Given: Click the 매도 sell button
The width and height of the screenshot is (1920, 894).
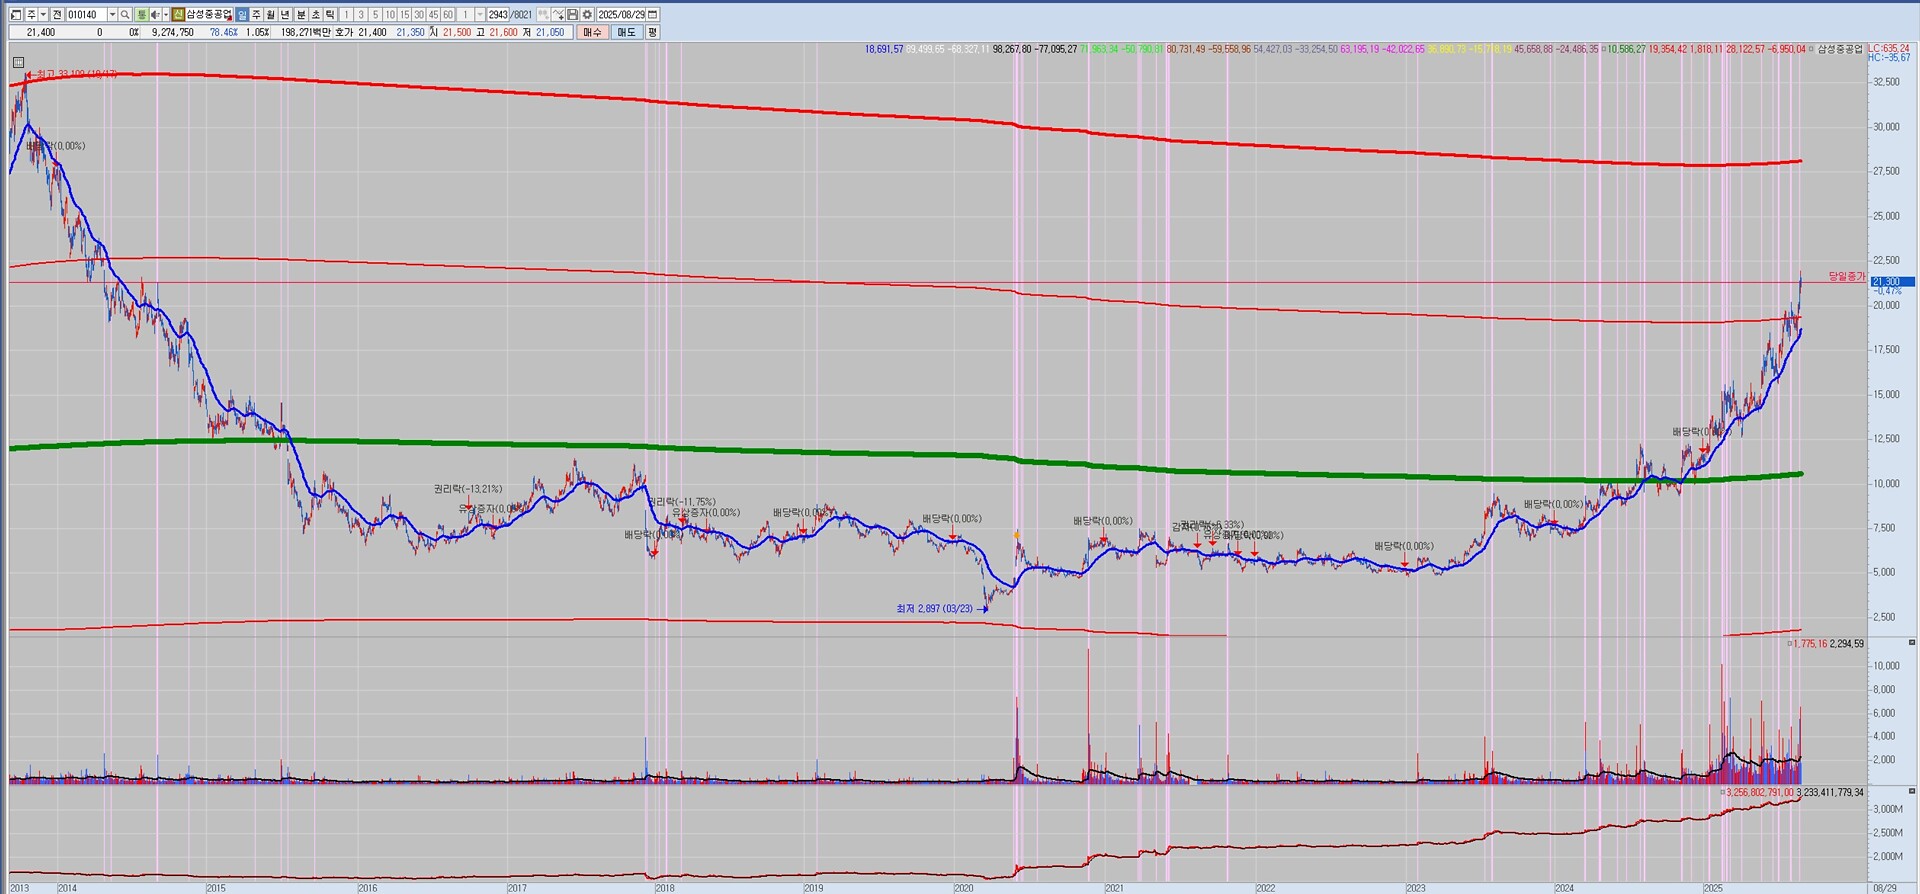Looking at the screenshot, I should click(626, 32).
